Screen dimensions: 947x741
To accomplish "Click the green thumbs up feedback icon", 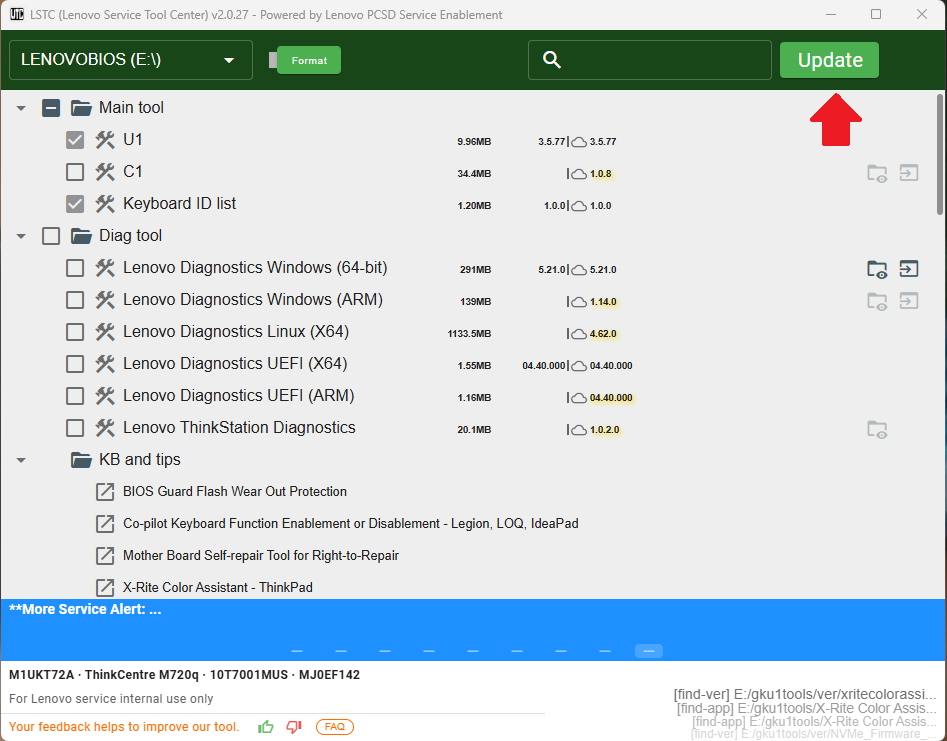I will pos(266,727).
